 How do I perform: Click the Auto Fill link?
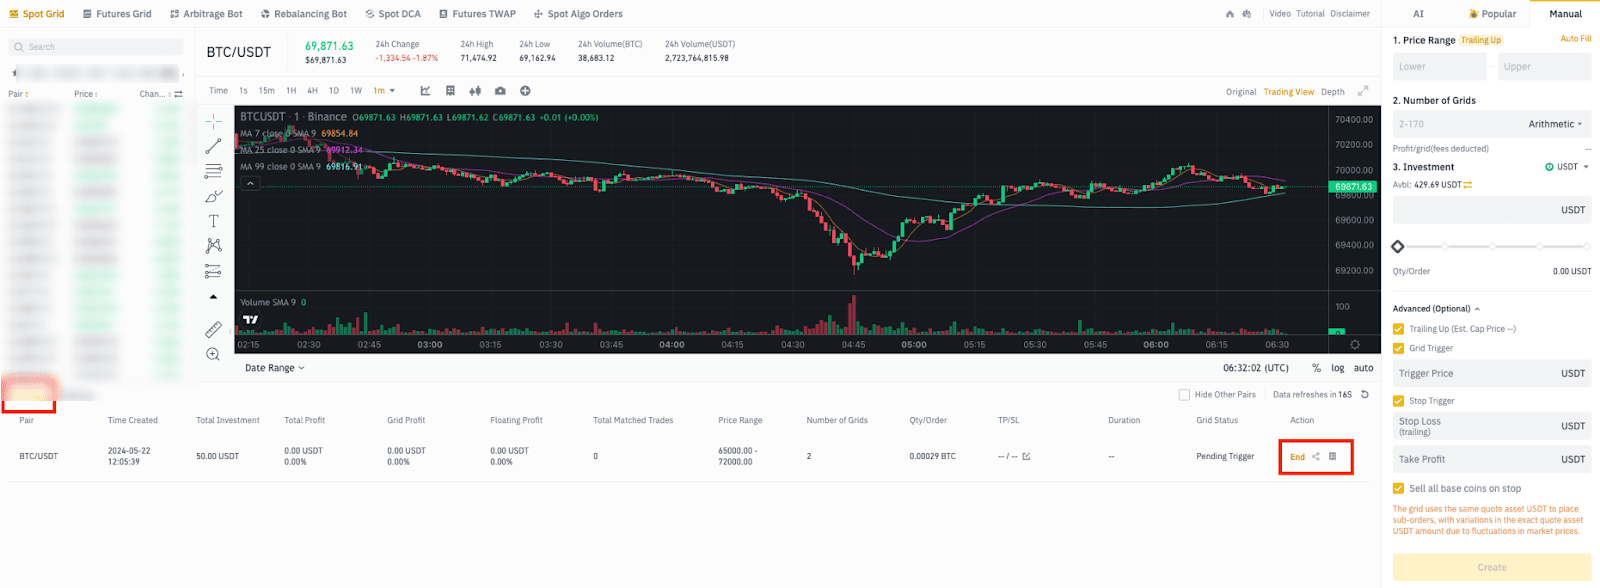click(1575, 39)
